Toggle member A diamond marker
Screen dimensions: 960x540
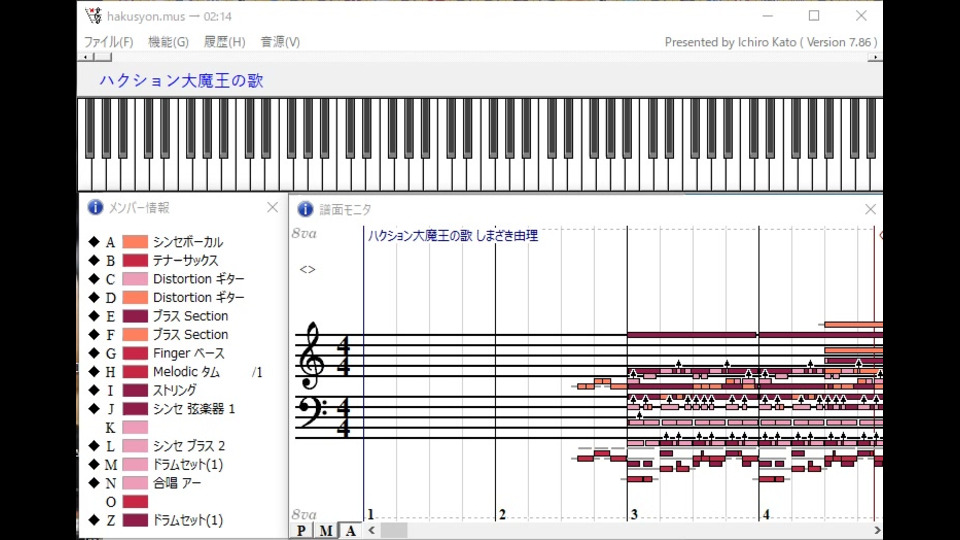click(94, 241)
